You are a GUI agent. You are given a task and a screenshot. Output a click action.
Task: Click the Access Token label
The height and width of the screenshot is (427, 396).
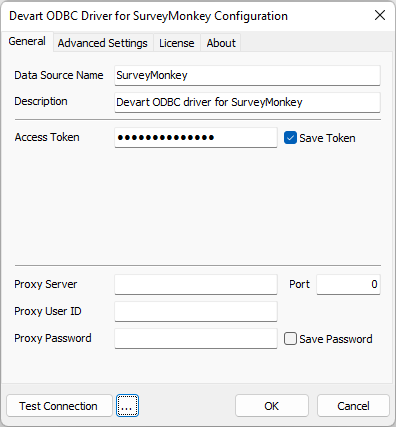47,137
